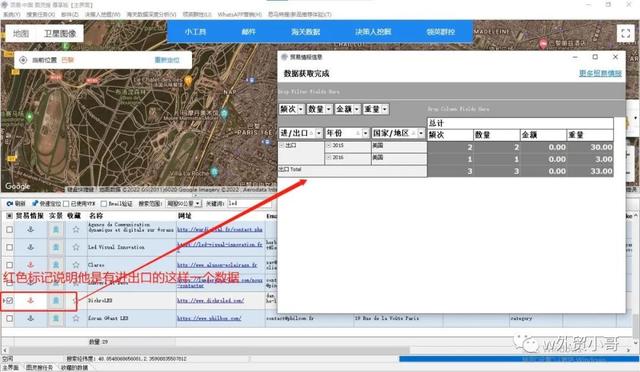Open trade intelligence anchor for Led Visual Innovation

[30, 247]
